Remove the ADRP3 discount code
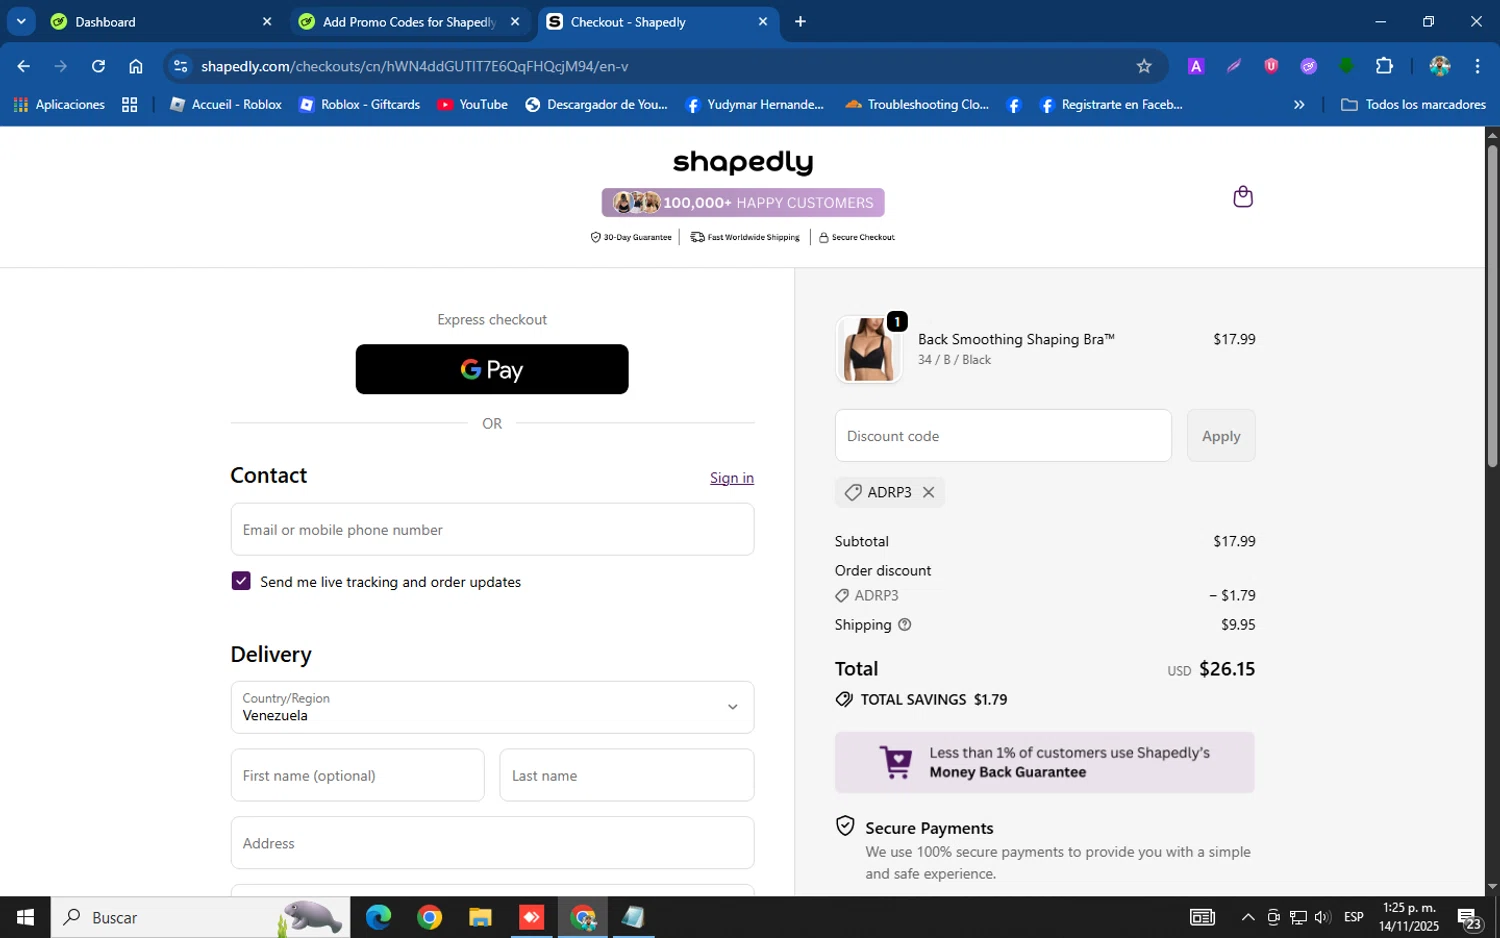This screenshot has width=1500, height=938. pos(928,492)
